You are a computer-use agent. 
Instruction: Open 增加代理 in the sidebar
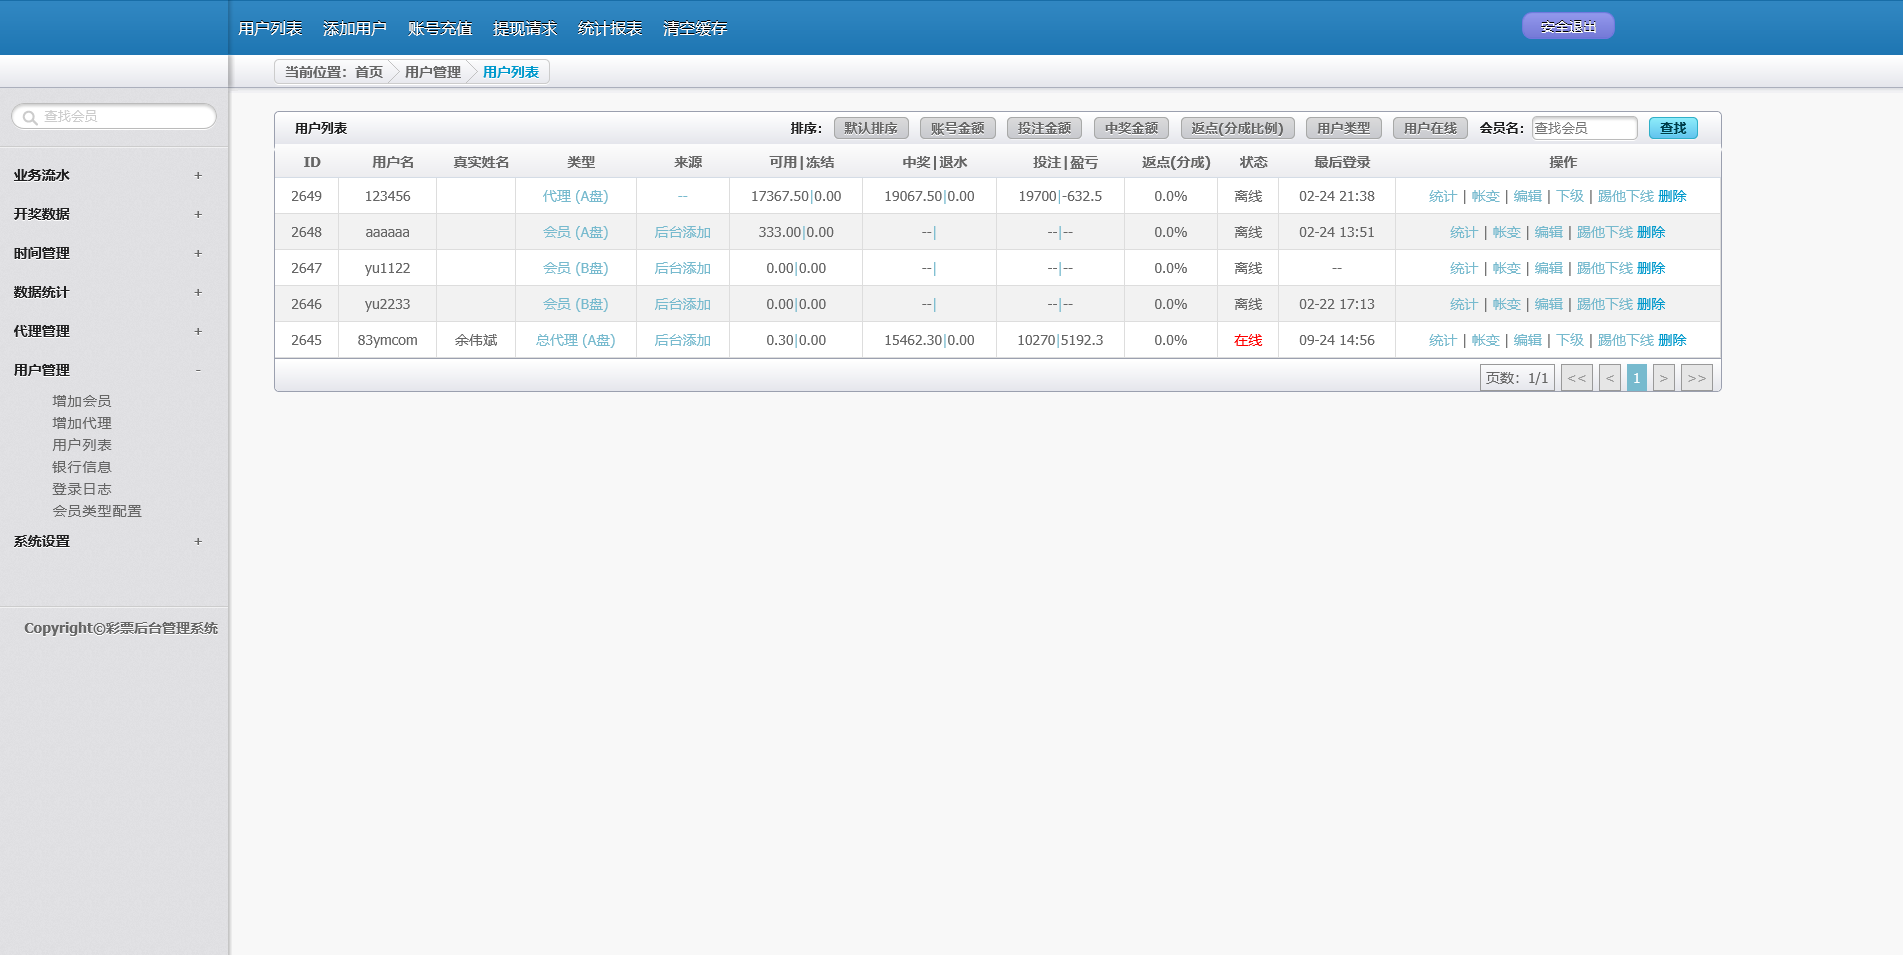[82, 423]
